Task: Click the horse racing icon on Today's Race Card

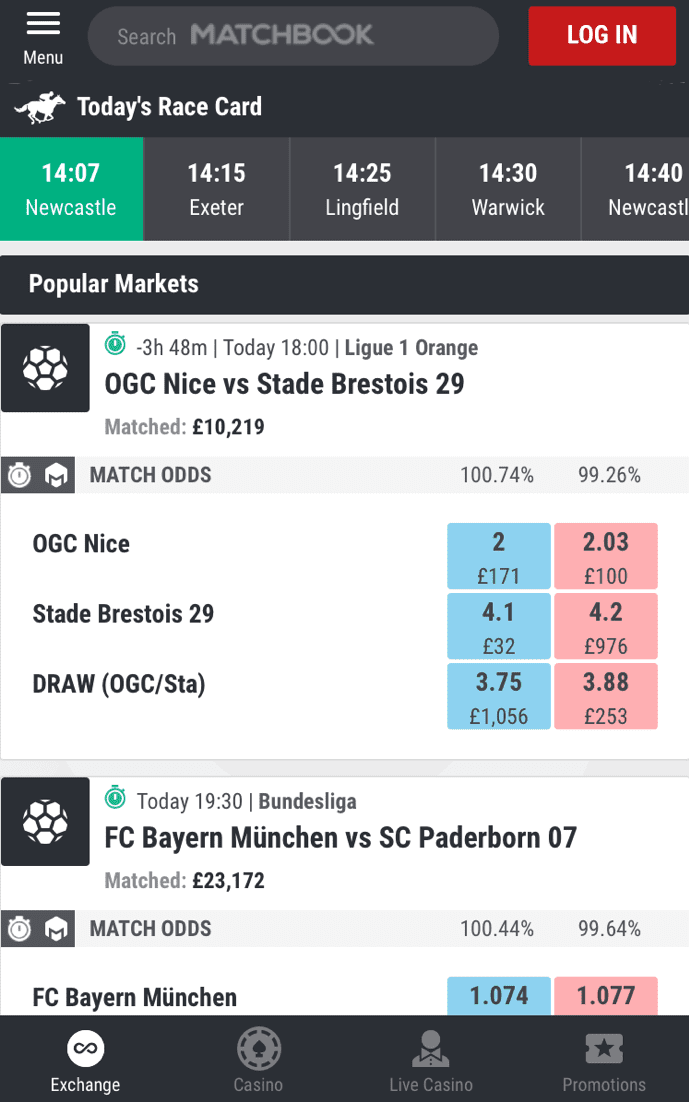Action: 38,105
